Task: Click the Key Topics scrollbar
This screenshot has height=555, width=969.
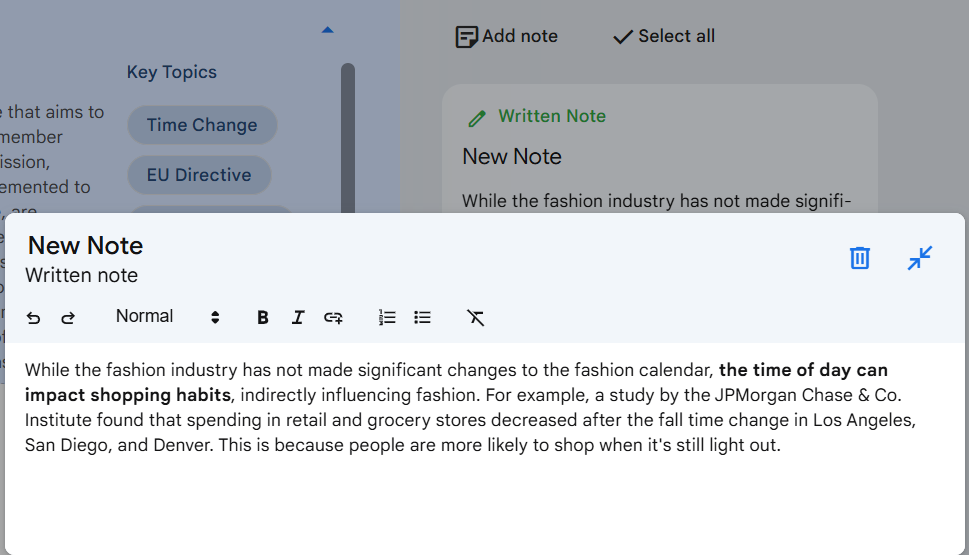Action: click(348, 138)
